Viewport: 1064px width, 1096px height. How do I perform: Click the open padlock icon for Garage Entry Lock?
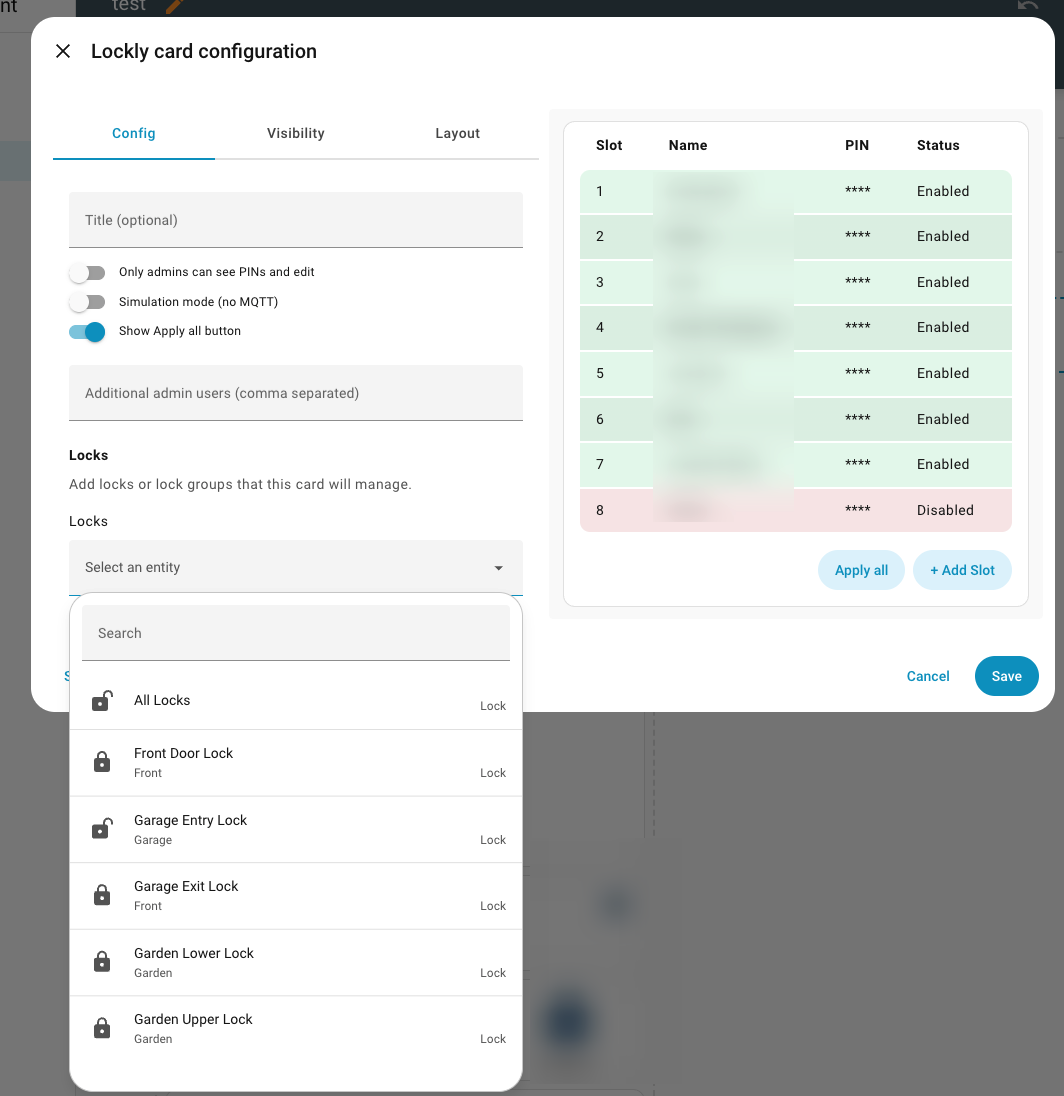(x=101, y=829)
